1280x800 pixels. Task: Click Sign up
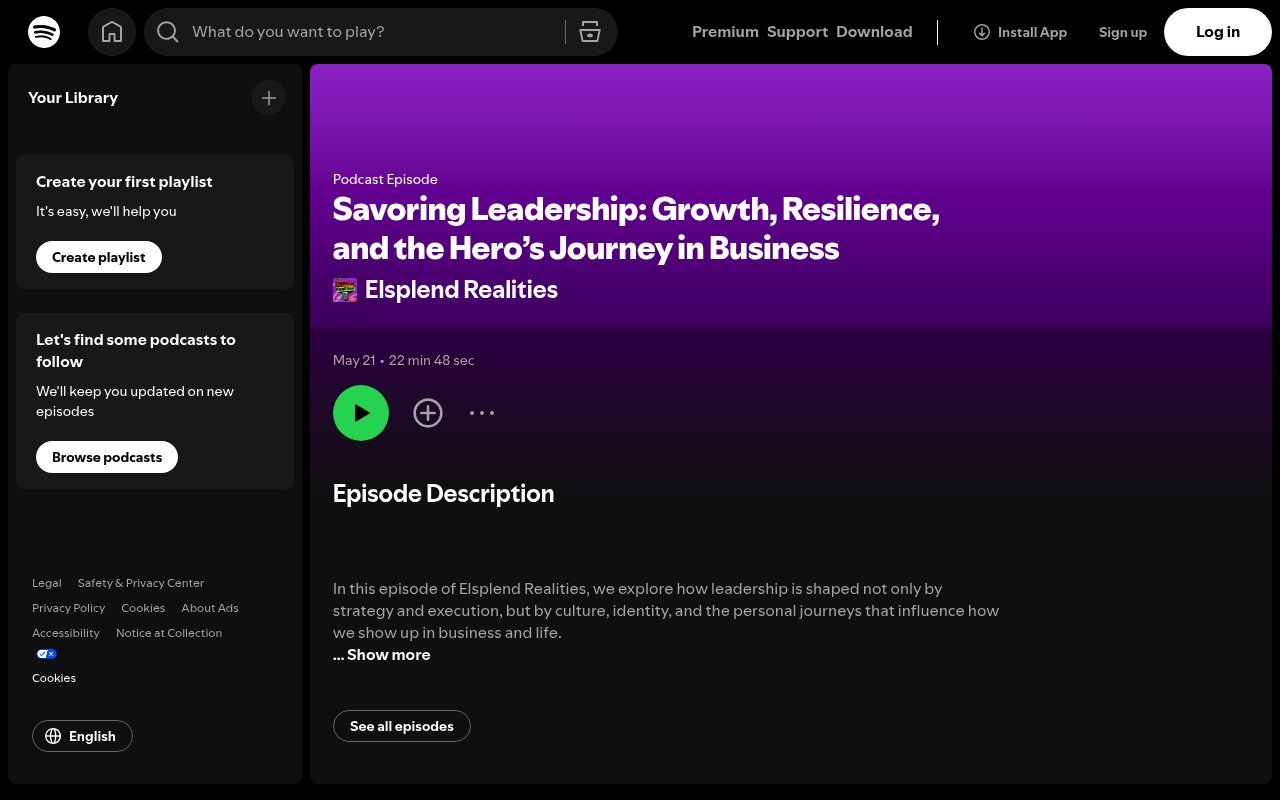coord(1123,32)
